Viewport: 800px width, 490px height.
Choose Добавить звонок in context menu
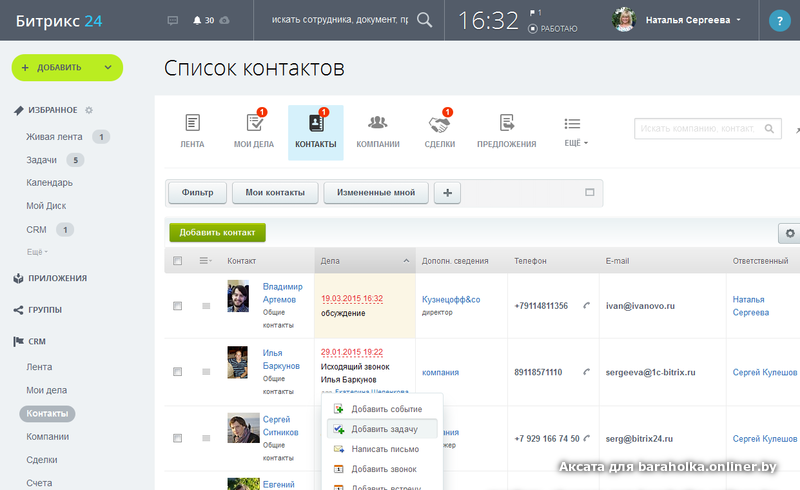coord(382,469)
